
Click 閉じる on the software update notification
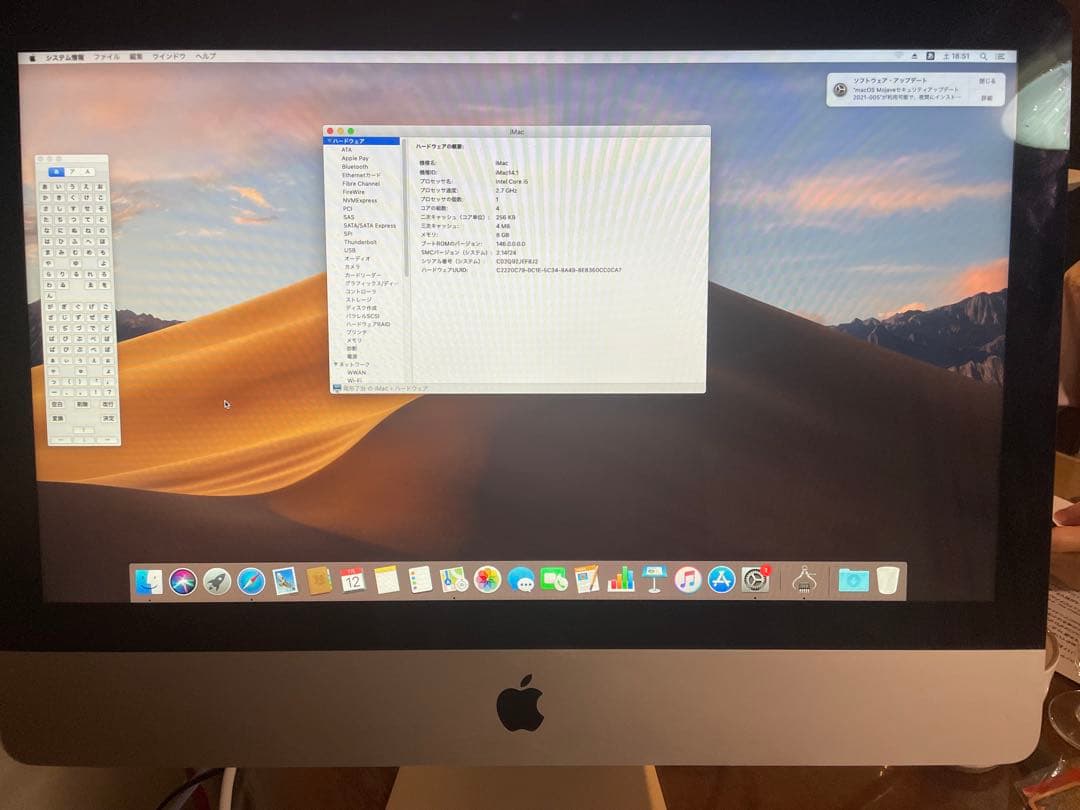coord(985,80)
